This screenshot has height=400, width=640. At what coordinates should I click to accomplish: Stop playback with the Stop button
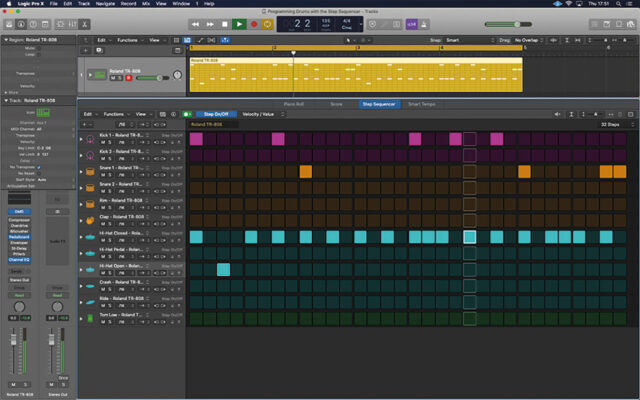click(224, 24)
